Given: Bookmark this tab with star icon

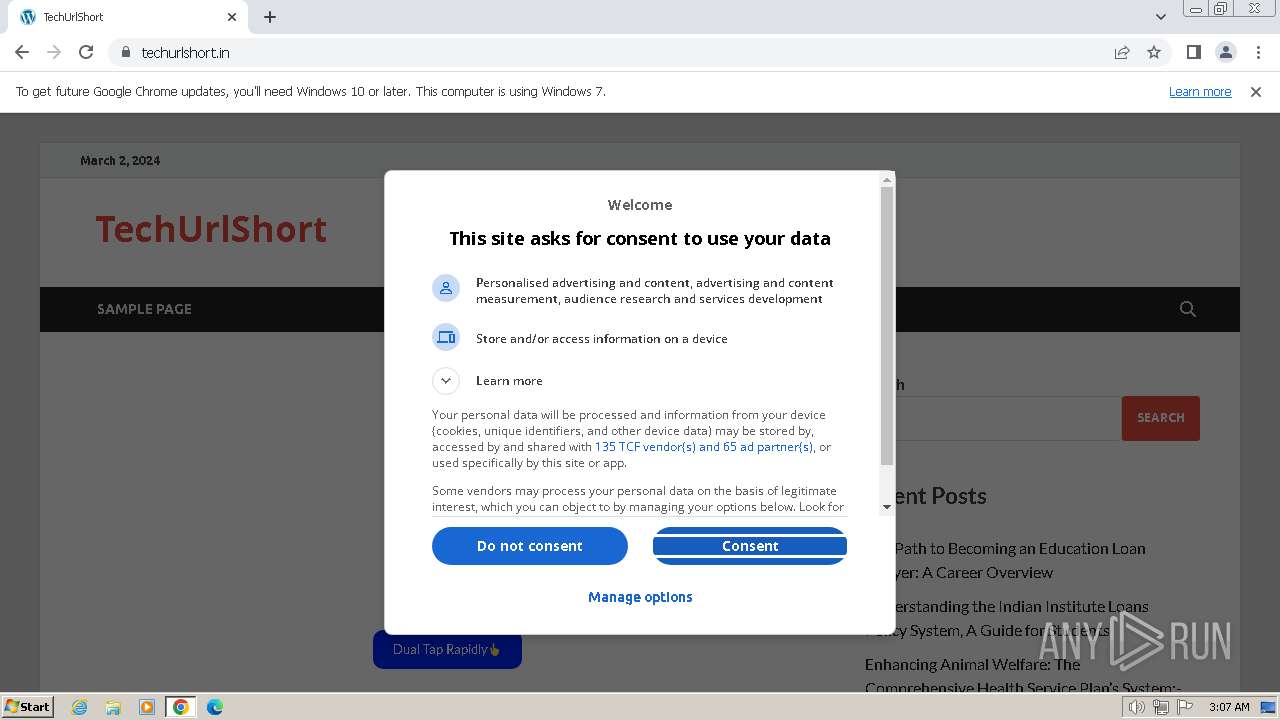Looking at the screenshot, I should [x=1154, y=52].
